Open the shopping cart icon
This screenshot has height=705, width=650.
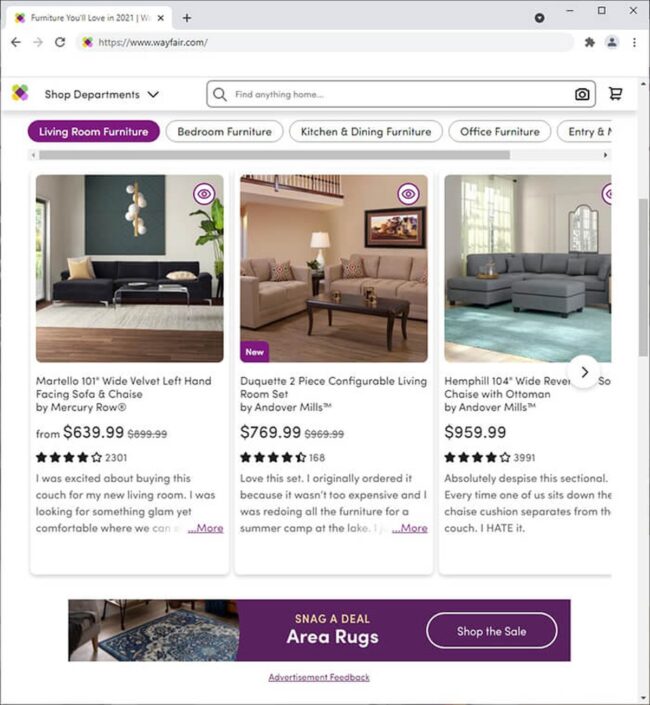tap(615, 94)
